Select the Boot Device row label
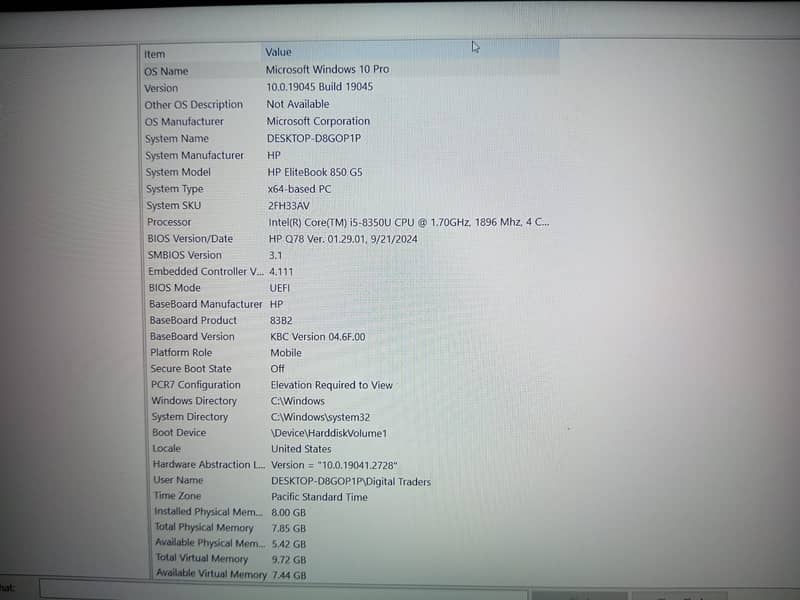Screen dimensions: 800x600 (x=179, y=432)
